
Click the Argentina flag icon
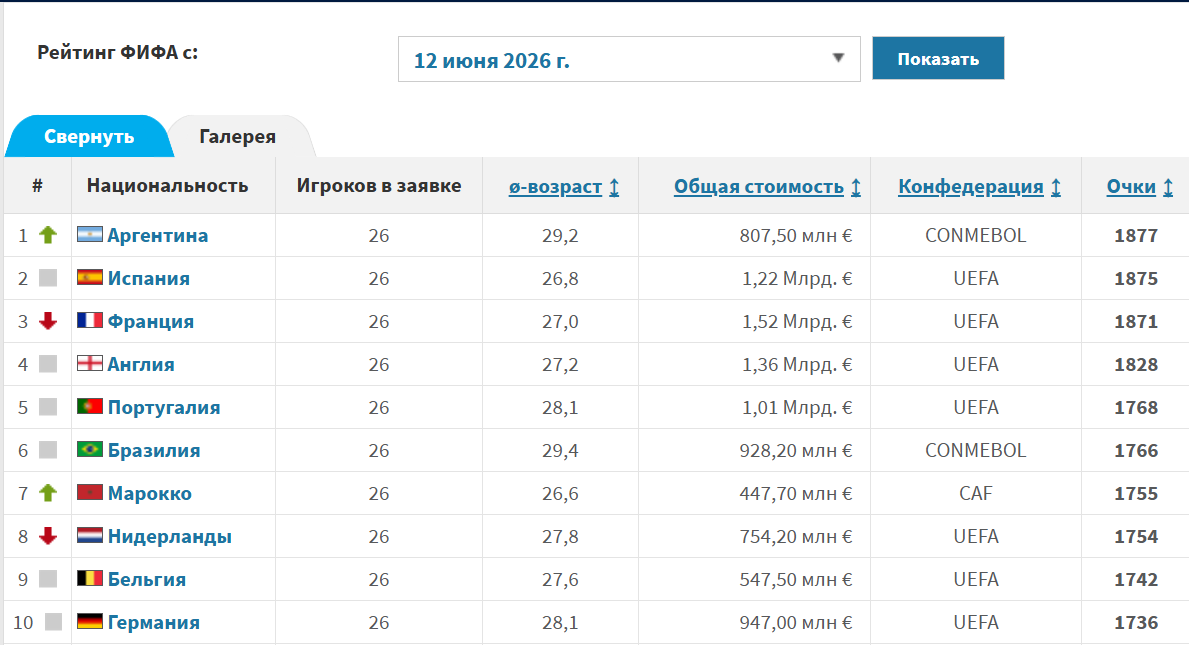89,235
